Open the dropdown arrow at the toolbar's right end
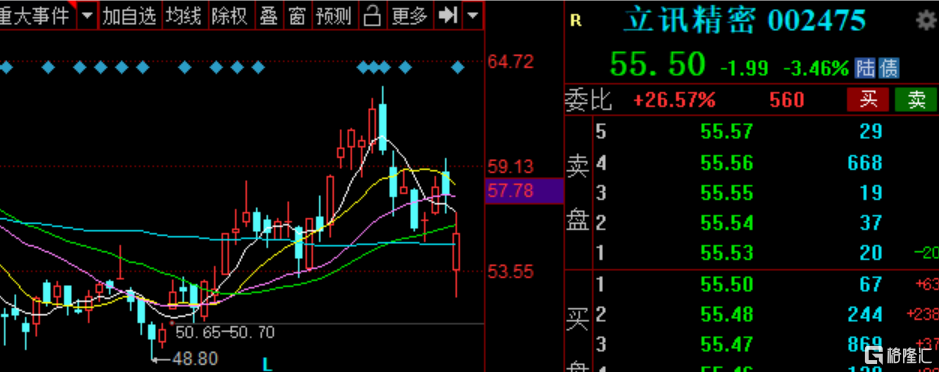This screenshot has width=939, height=372. pyautogui.click(x=473, y=16)
